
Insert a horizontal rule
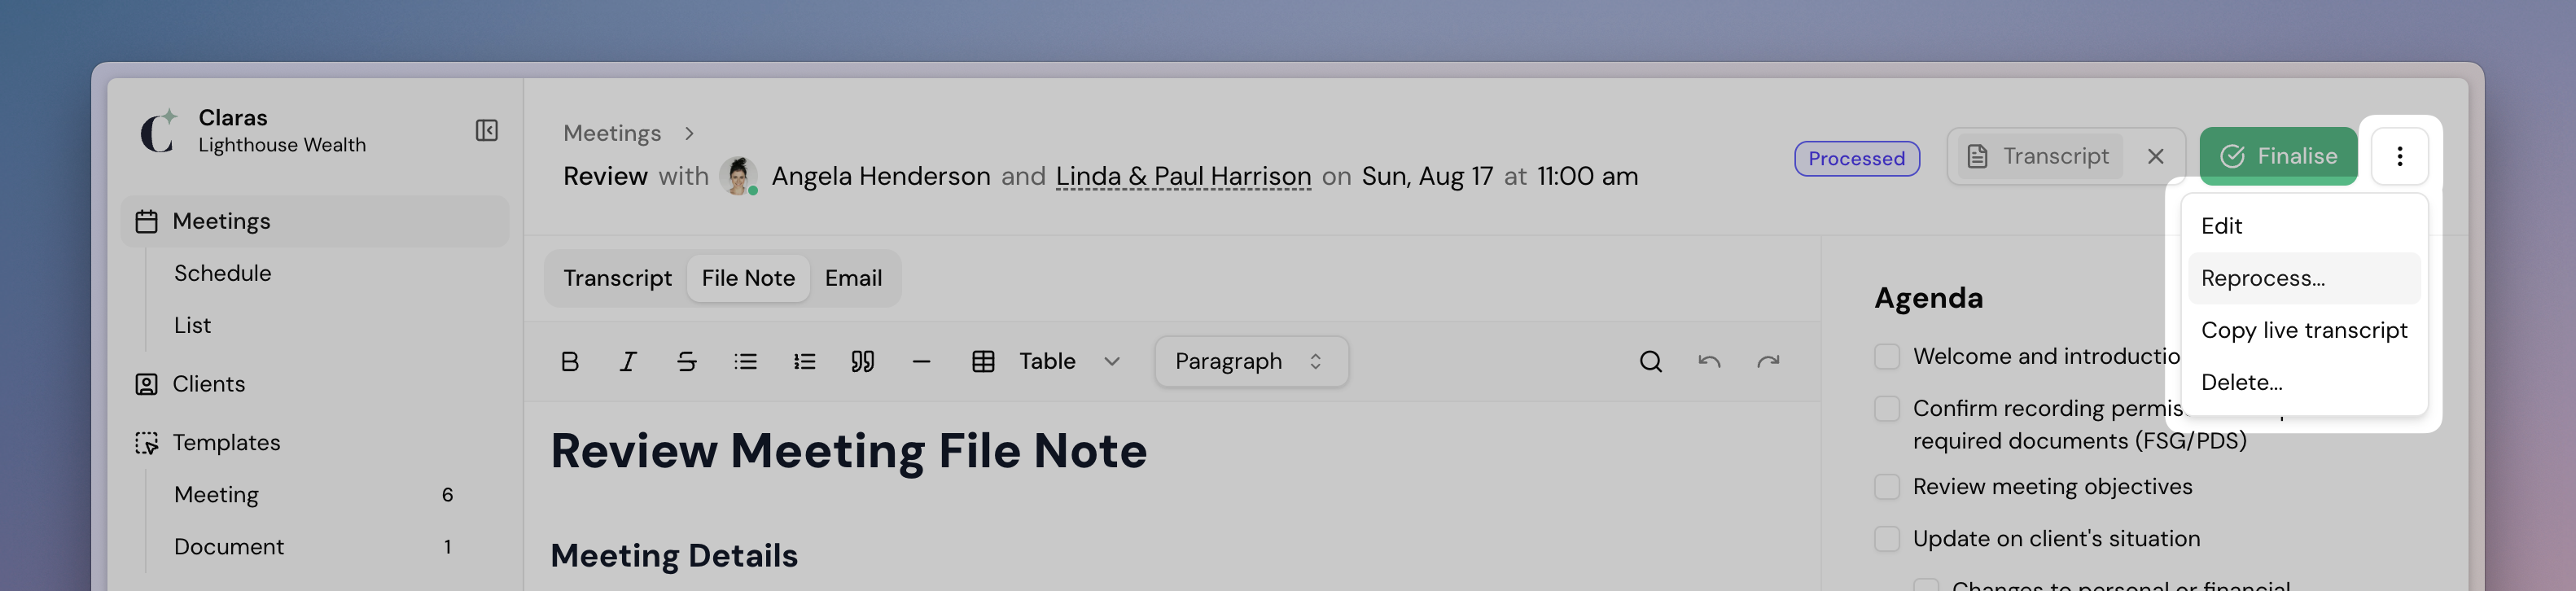[922, 361]
